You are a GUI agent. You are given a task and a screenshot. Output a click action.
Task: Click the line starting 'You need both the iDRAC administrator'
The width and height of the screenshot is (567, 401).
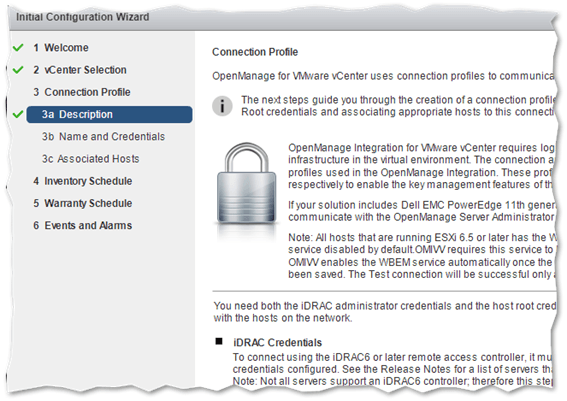384,306
